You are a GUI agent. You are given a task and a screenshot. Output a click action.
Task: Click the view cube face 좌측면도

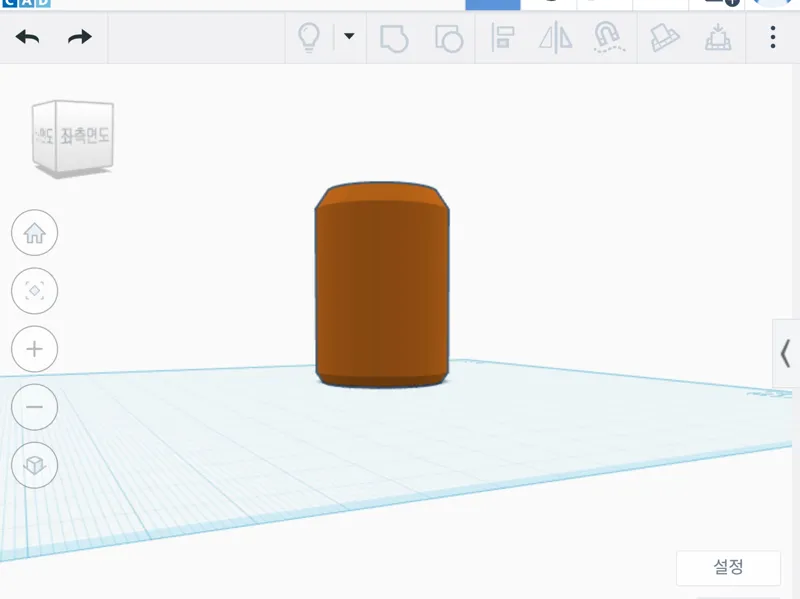85,136
